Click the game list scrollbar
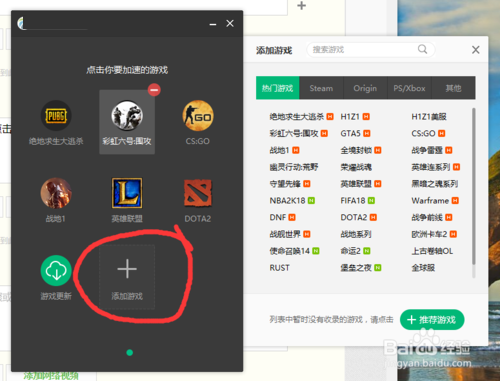Viewport: 500px width, 381px height. click(x=474, y=187)
